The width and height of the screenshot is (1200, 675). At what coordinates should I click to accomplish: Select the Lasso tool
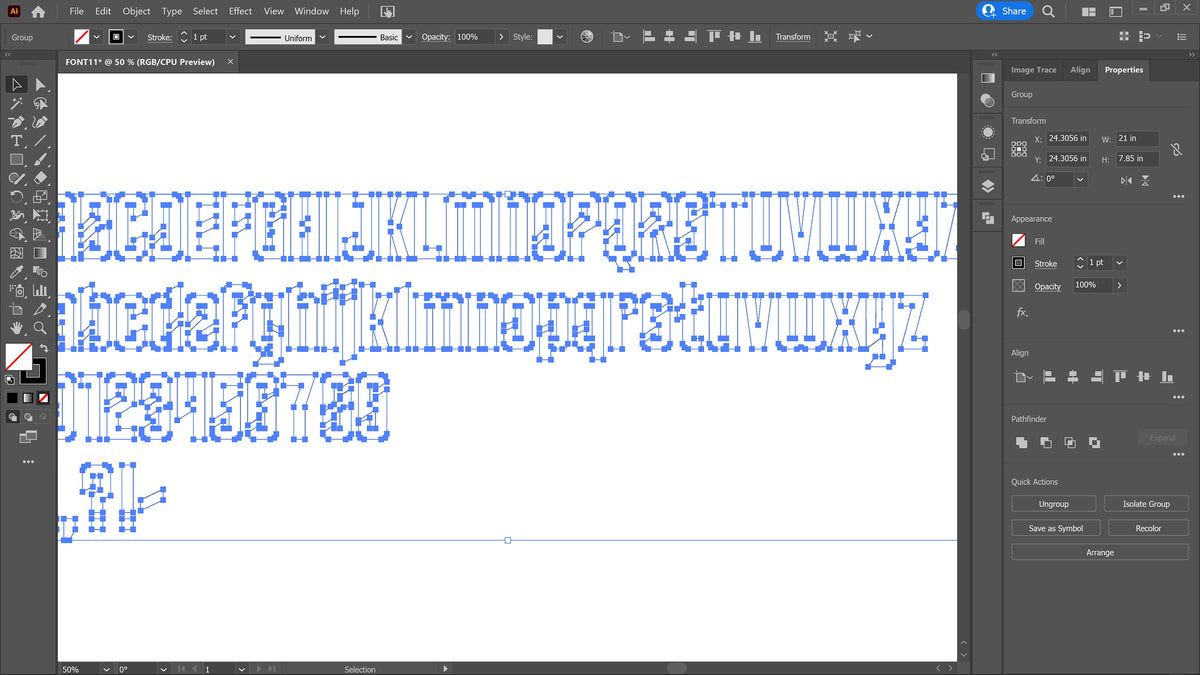click(x=40, y=103)
